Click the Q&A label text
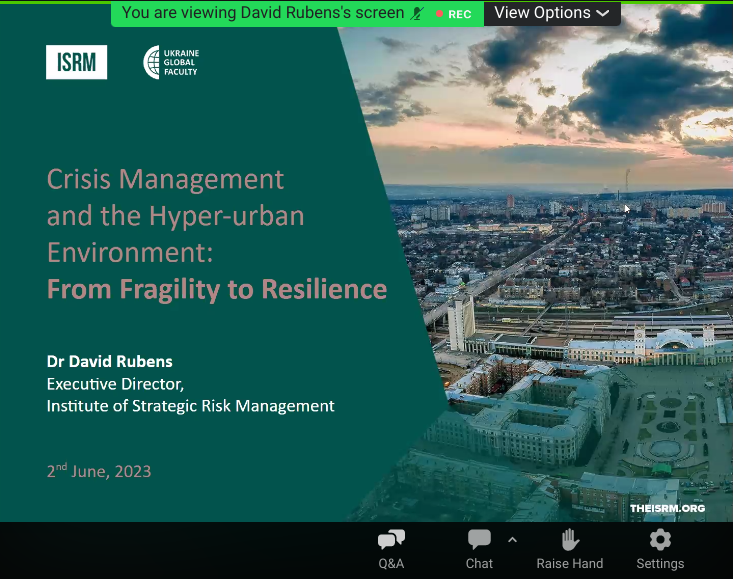Viewport: 733px width, 579px height. tap(391, 563)
